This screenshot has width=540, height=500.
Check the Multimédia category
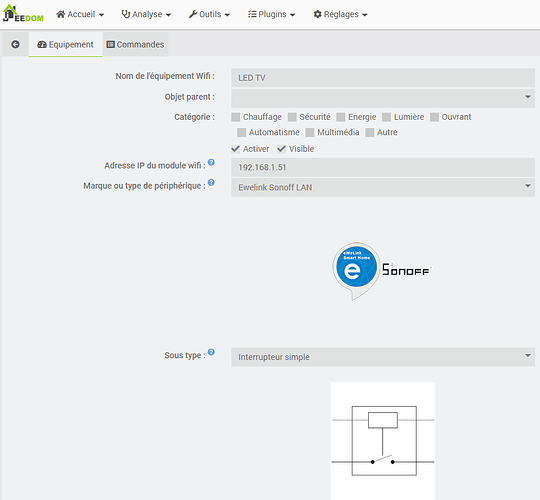pyautogui.click(x=310, y=133)
